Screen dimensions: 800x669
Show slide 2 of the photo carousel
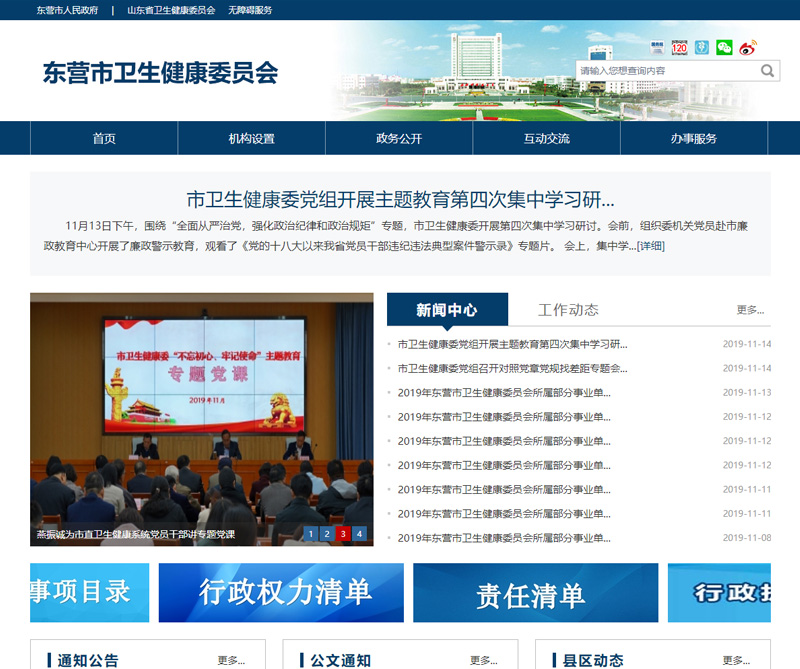[327, 534]
